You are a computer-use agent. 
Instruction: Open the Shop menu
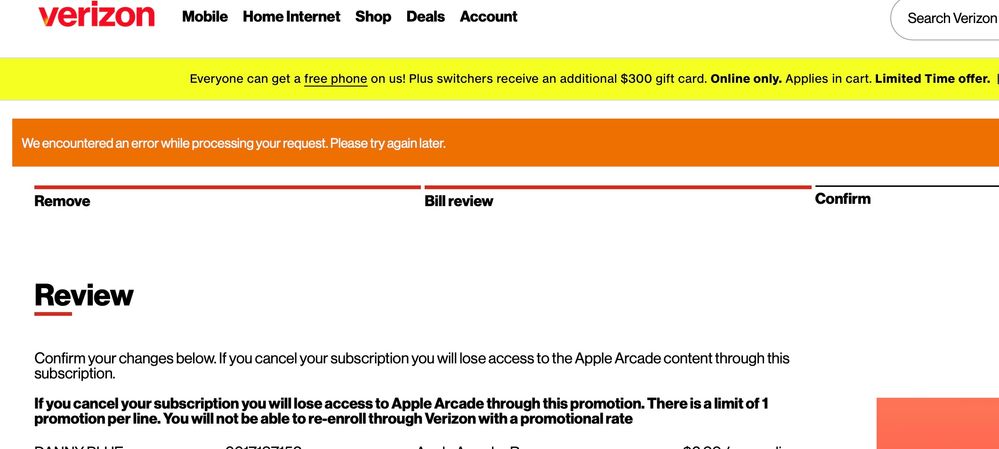(373, 17)
